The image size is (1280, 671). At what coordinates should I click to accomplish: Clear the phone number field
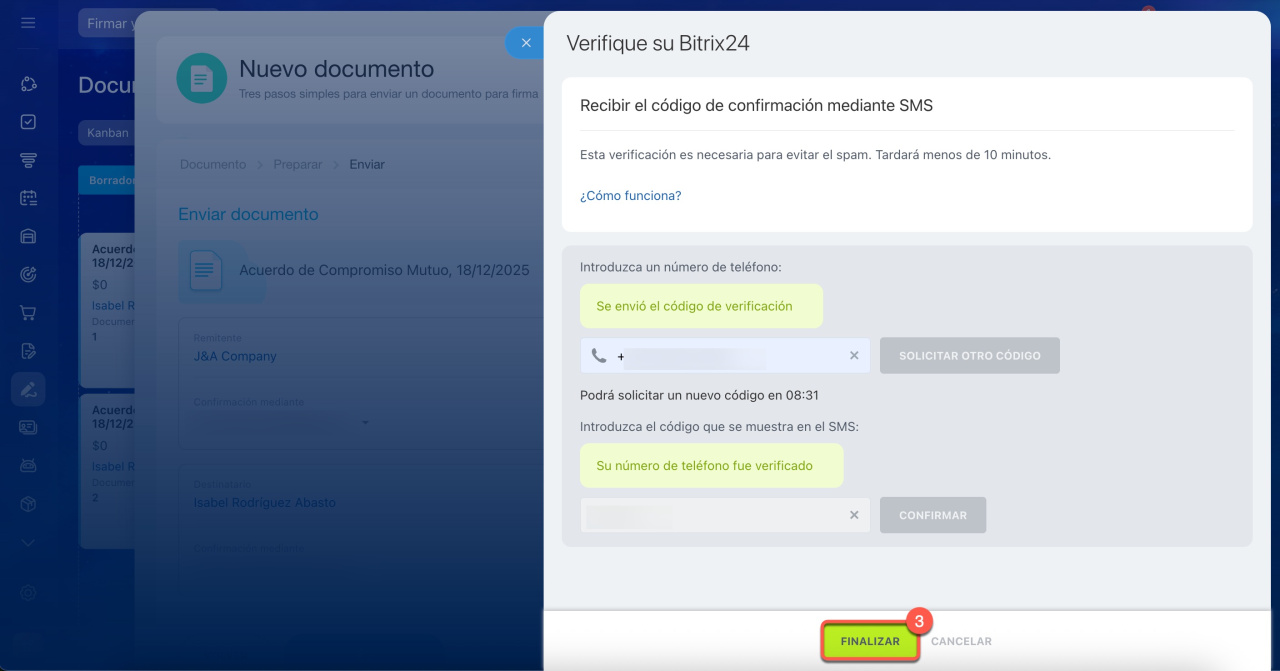[x=854, y=355]
